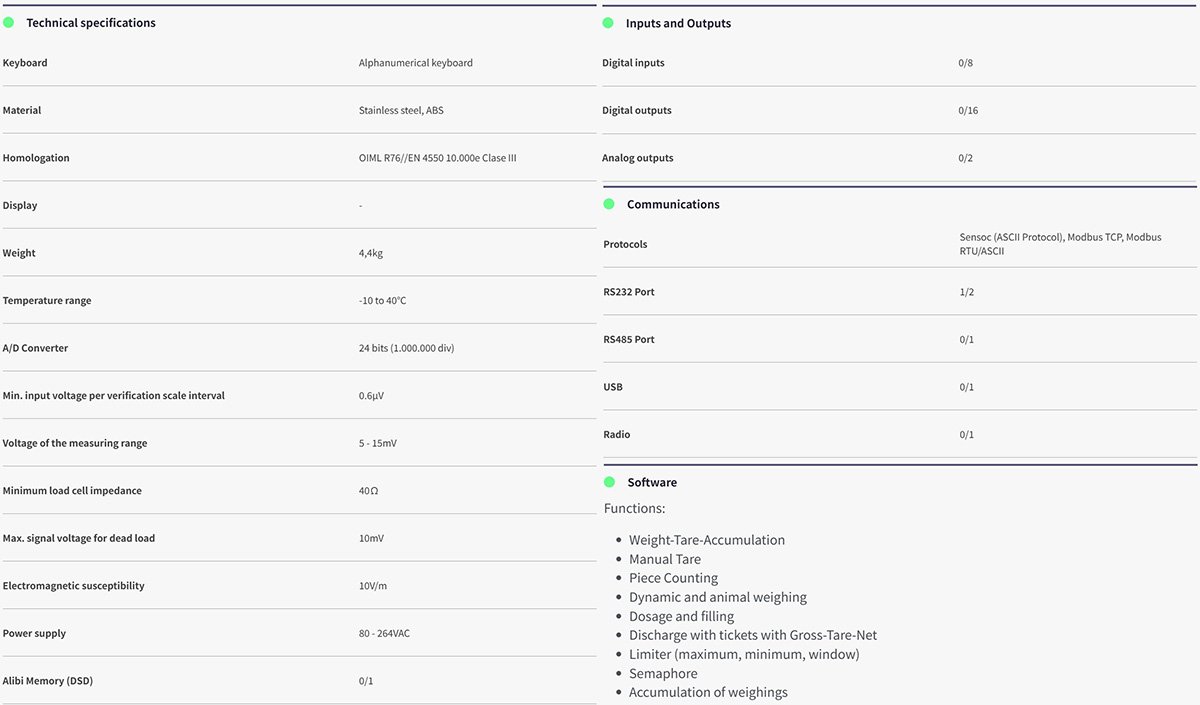Select the Piece Counting list item

coord(673,578)
